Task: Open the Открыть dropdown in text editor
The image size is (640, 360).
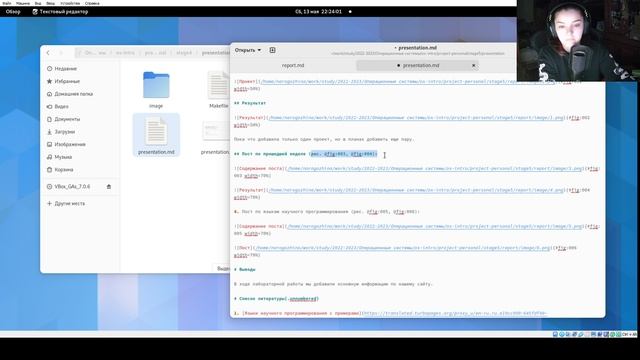Action: click(248, 50)
